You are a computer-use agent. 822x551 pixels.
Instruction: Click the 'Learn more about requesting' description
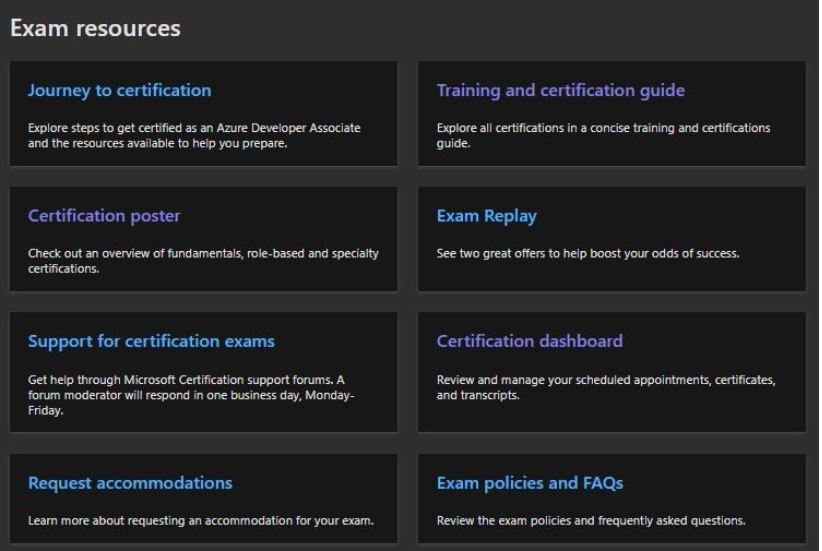point(200,521)
